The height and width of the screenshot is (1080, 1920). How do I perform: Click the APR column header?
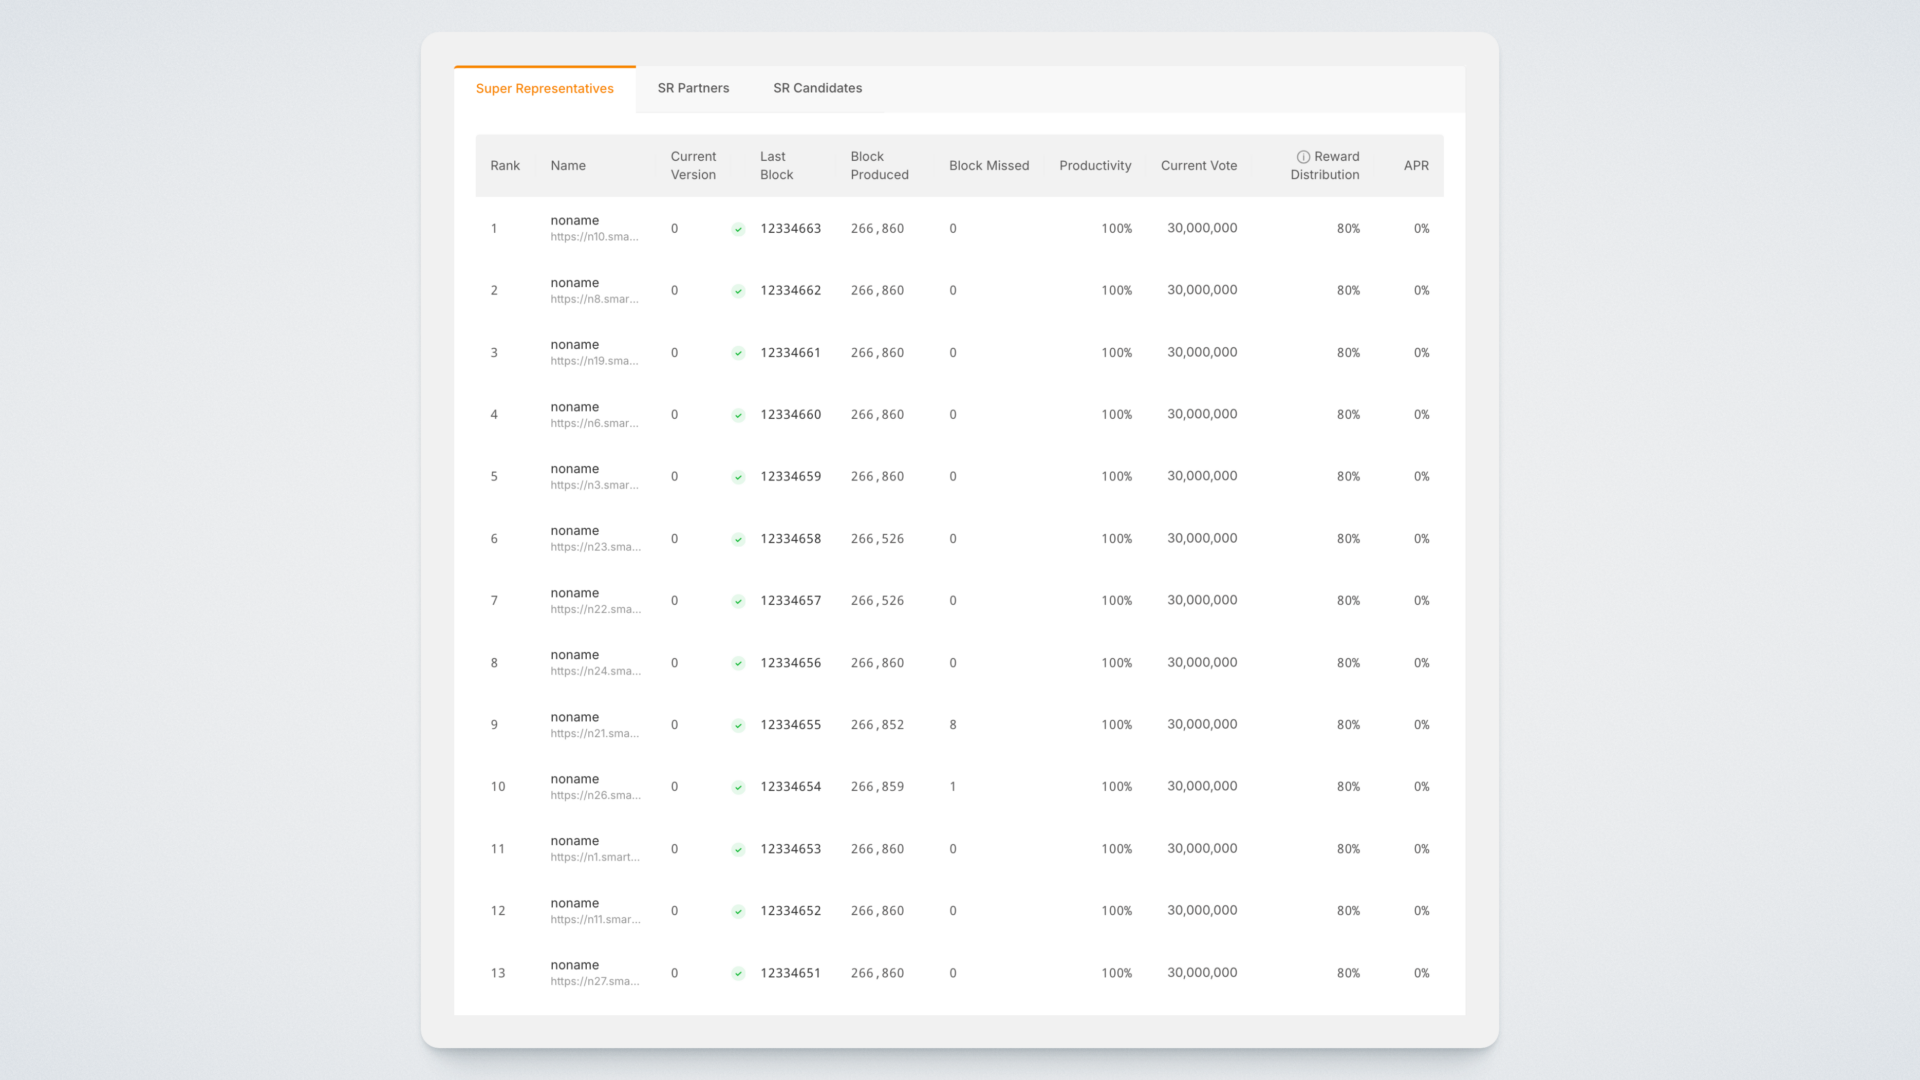point(1415,166)
